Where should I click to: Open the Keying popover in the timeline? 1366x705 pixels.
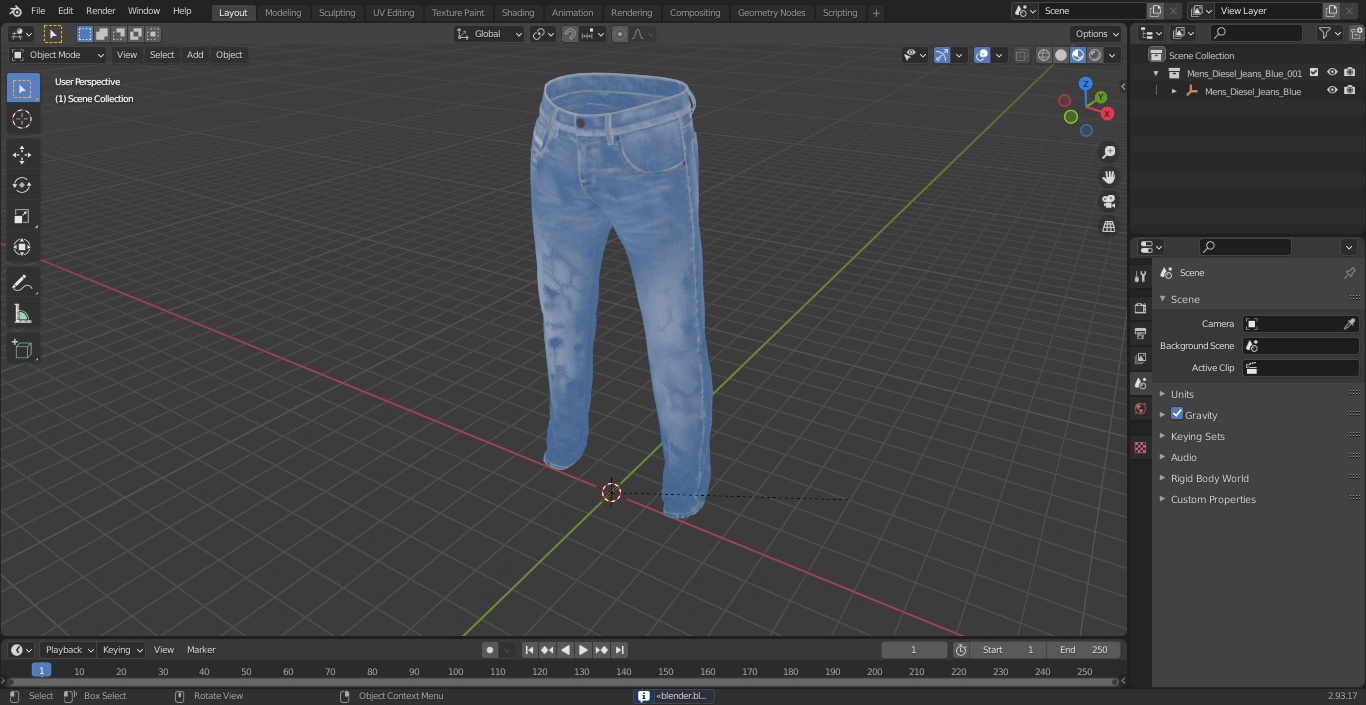tap(122, 650)
